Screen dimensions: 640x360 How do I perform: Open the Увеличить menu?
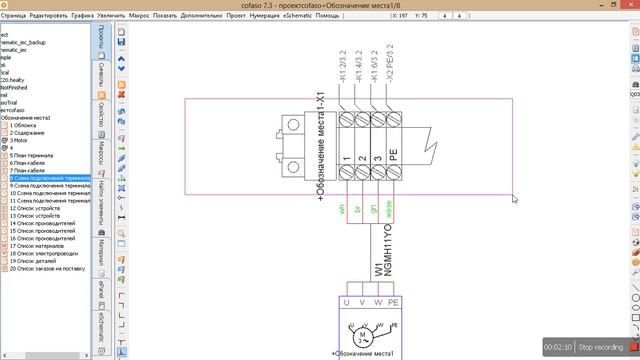tap(111, 16)
